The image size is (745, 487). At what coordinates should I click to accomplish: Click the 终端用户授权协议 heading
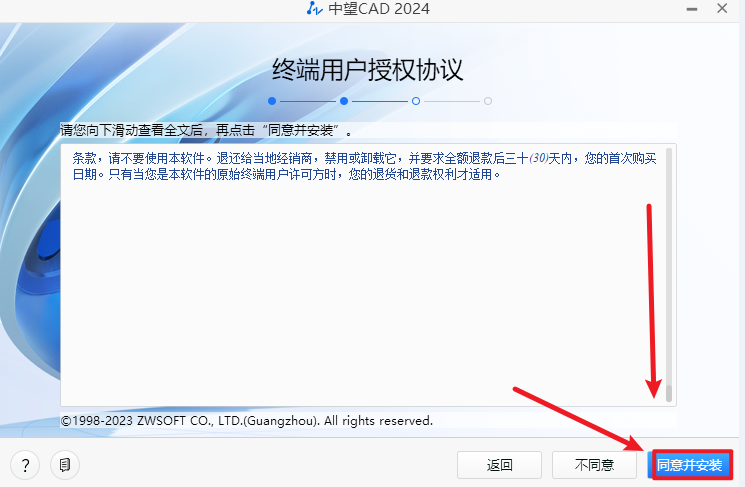pyautogui.click(x=369, y=70)
